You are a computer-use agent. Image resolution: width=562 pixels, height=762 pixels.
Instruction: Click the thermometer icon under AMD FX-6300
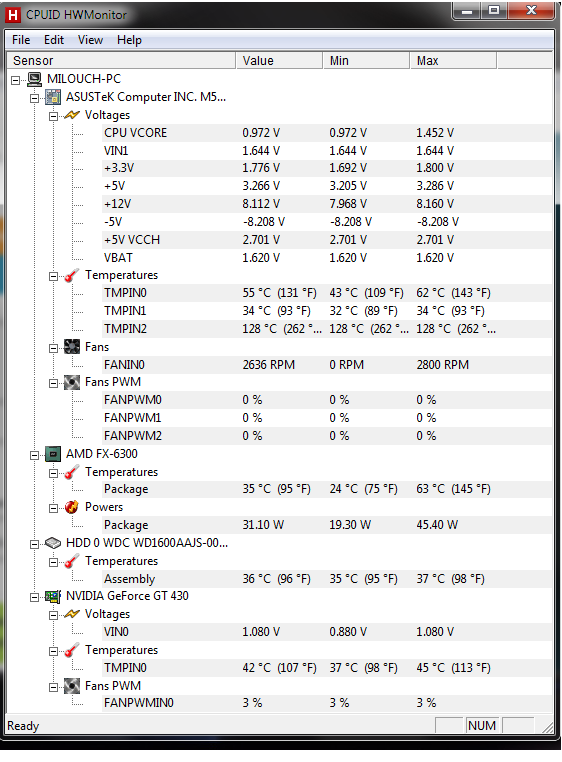pos(72,472)
